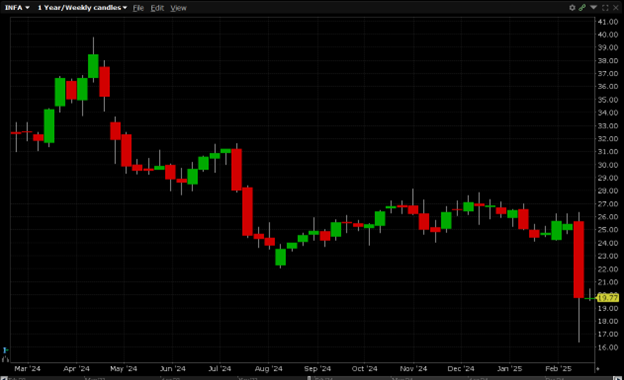The width and height of the screenshot is (624, 380).
Task: Click the small blue-green flag icon
Action: [5, 350]
